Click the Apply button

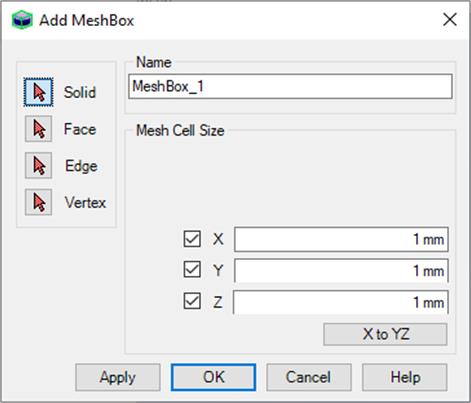click(x=118, y=377)
